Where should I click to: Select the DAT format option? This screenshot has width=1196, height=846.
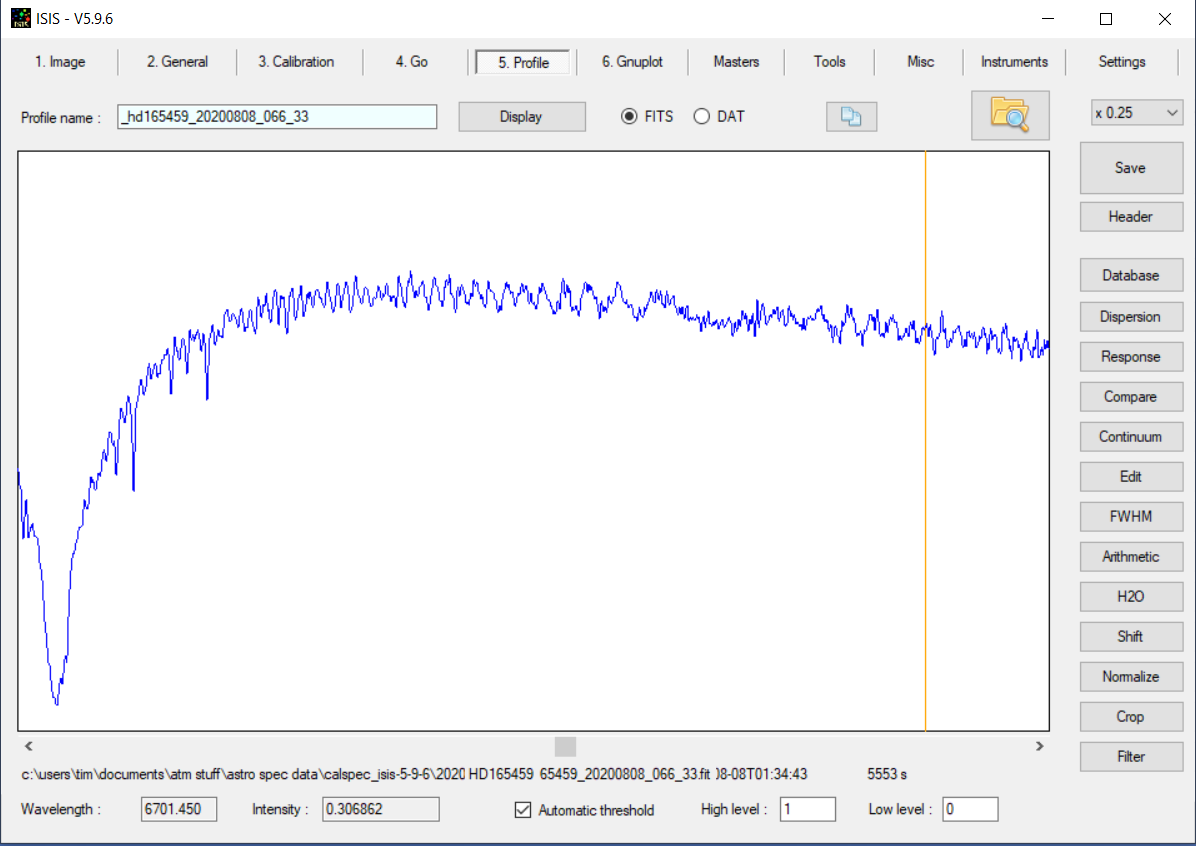(x=701, y=116)
